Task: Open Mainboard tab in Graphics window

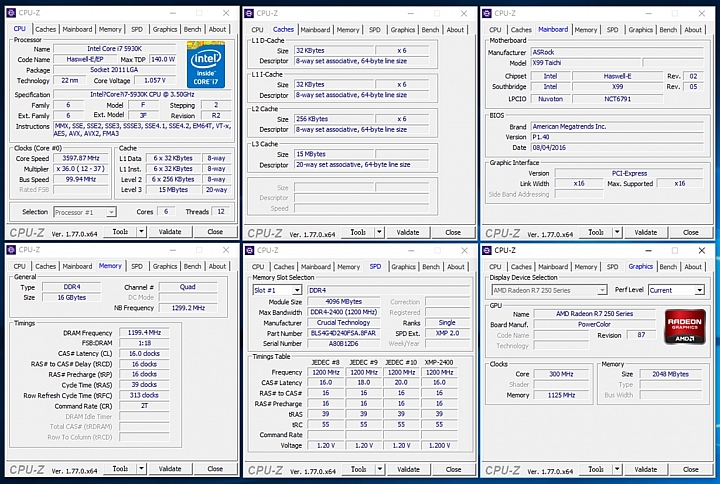Action: tap(553, 267)
